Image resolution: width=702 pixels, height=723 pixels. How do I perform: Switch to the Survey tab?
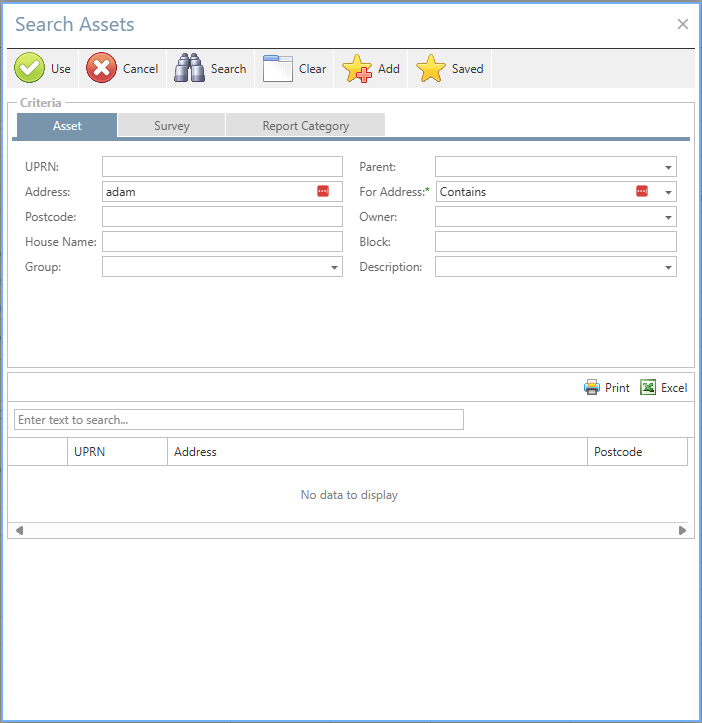tap(171, 126)
